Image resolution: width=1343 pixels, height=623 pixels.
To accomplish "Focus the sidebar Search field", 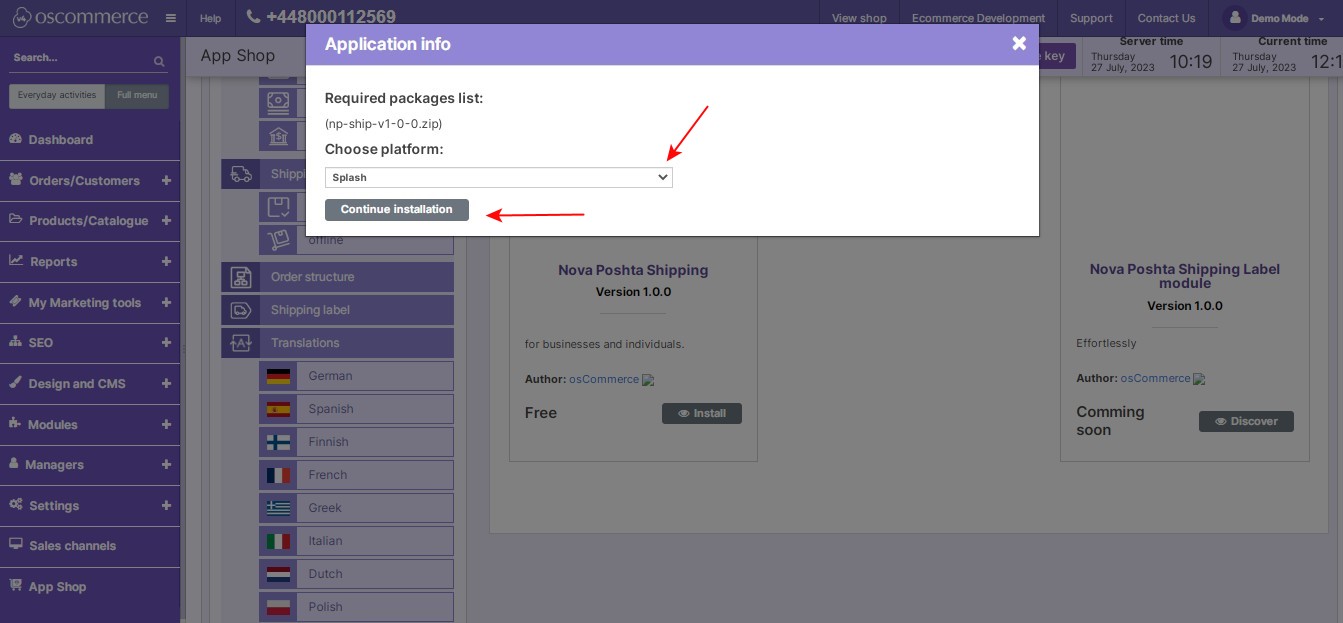I will [x=81, y=58].
